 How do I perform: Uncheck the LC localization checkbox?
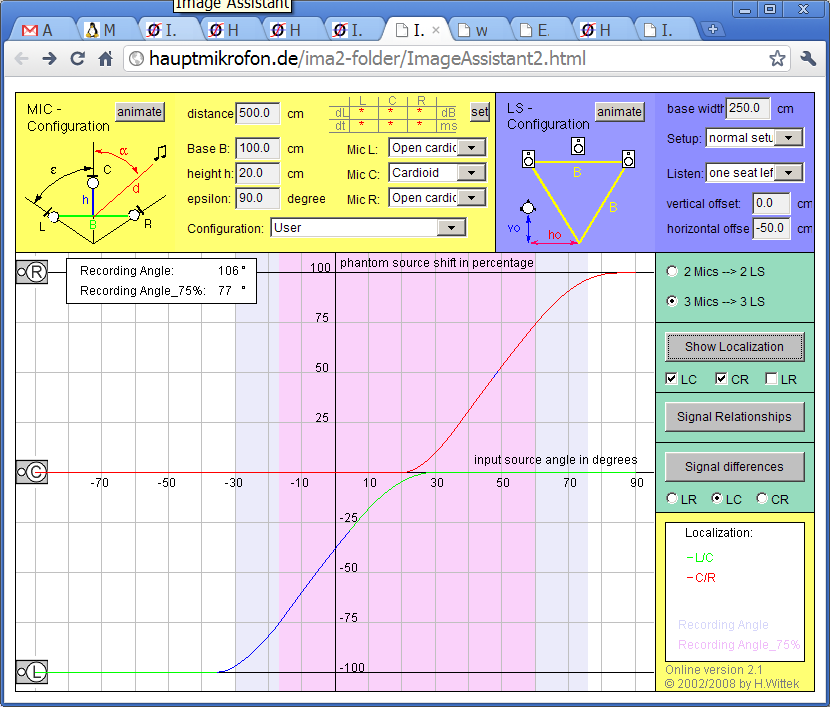click(x=671, y=378)
